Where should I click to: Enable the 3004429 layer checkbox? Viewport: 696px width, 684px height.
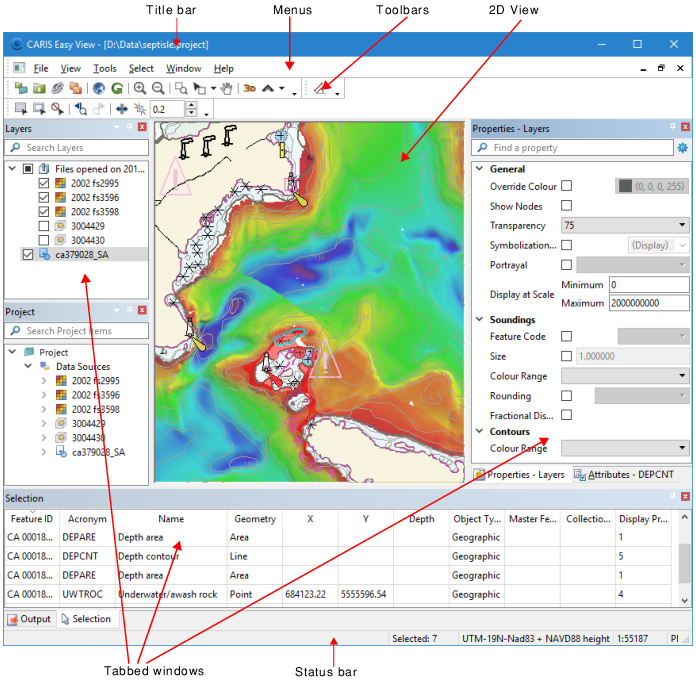tap(43, 226)
